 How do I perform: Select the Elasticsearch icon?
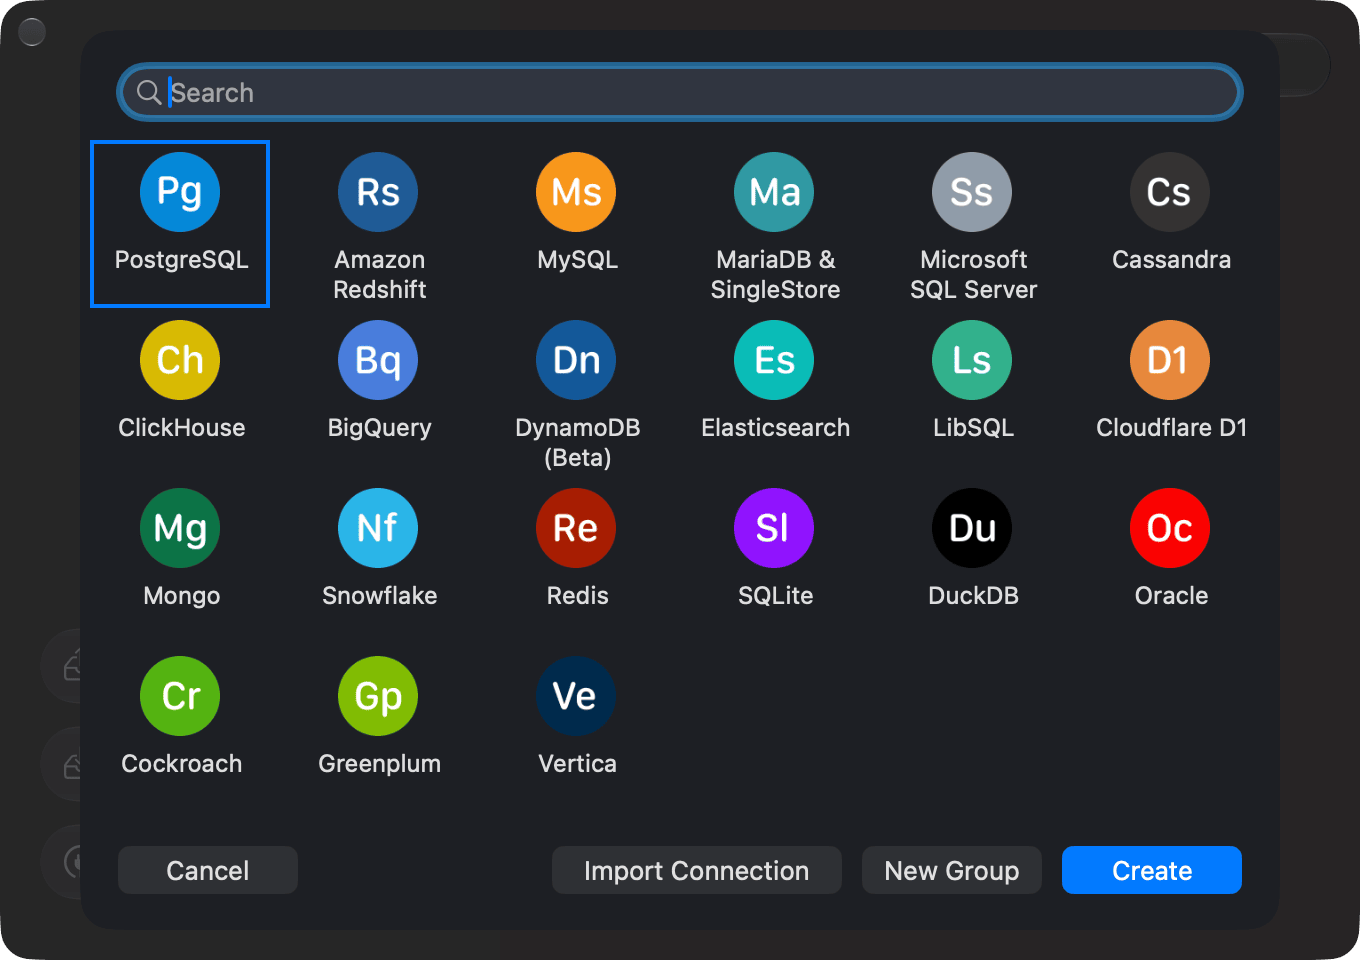[774, 360]
